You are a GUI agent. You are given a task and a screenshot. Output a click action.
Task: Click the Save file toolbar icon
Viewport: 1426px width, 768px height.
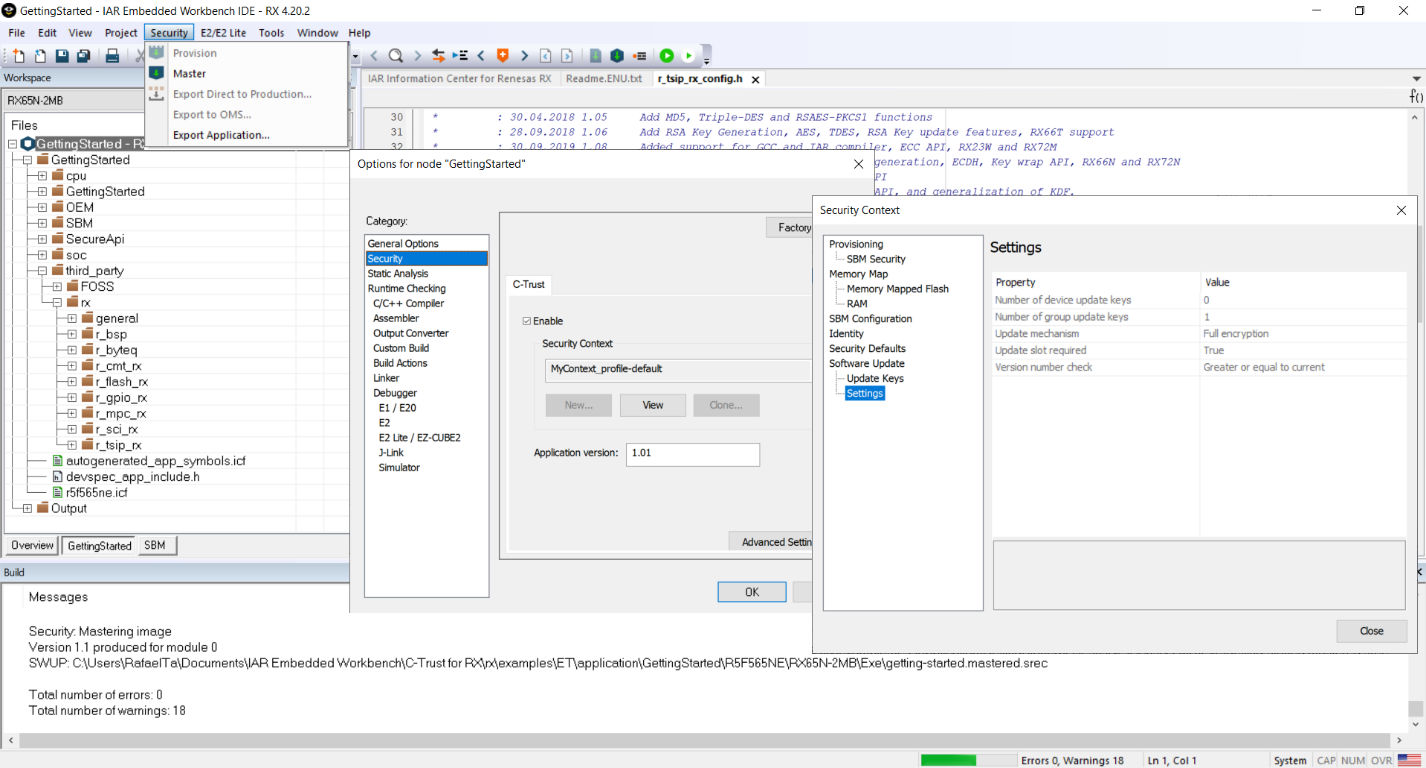click(62, 56)
